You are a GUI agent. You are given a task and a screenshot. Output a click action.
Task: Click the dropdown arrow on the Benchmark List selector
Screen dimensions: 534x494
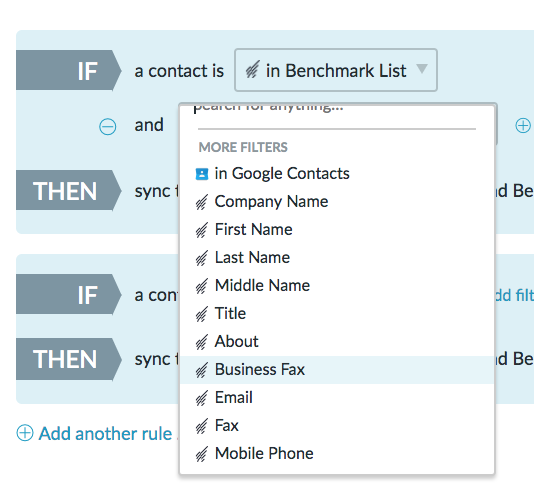point(422,68)
